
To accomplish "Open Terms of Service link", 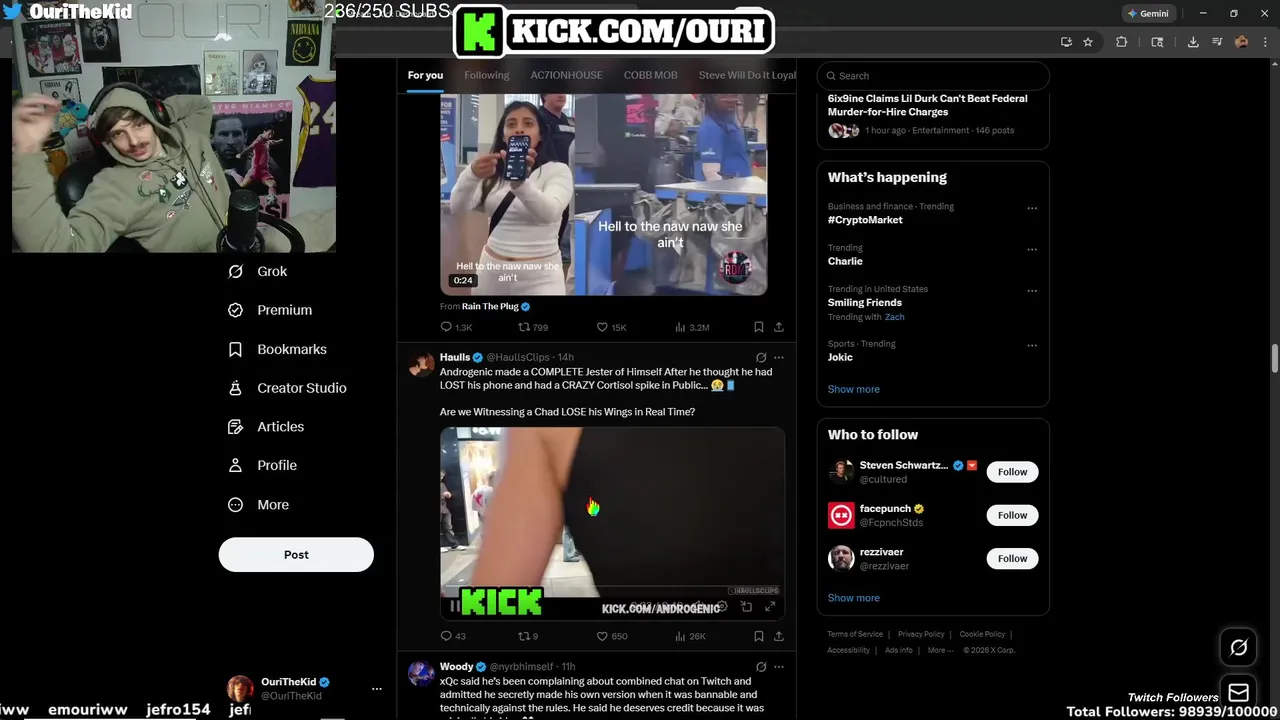I will 855,634.
